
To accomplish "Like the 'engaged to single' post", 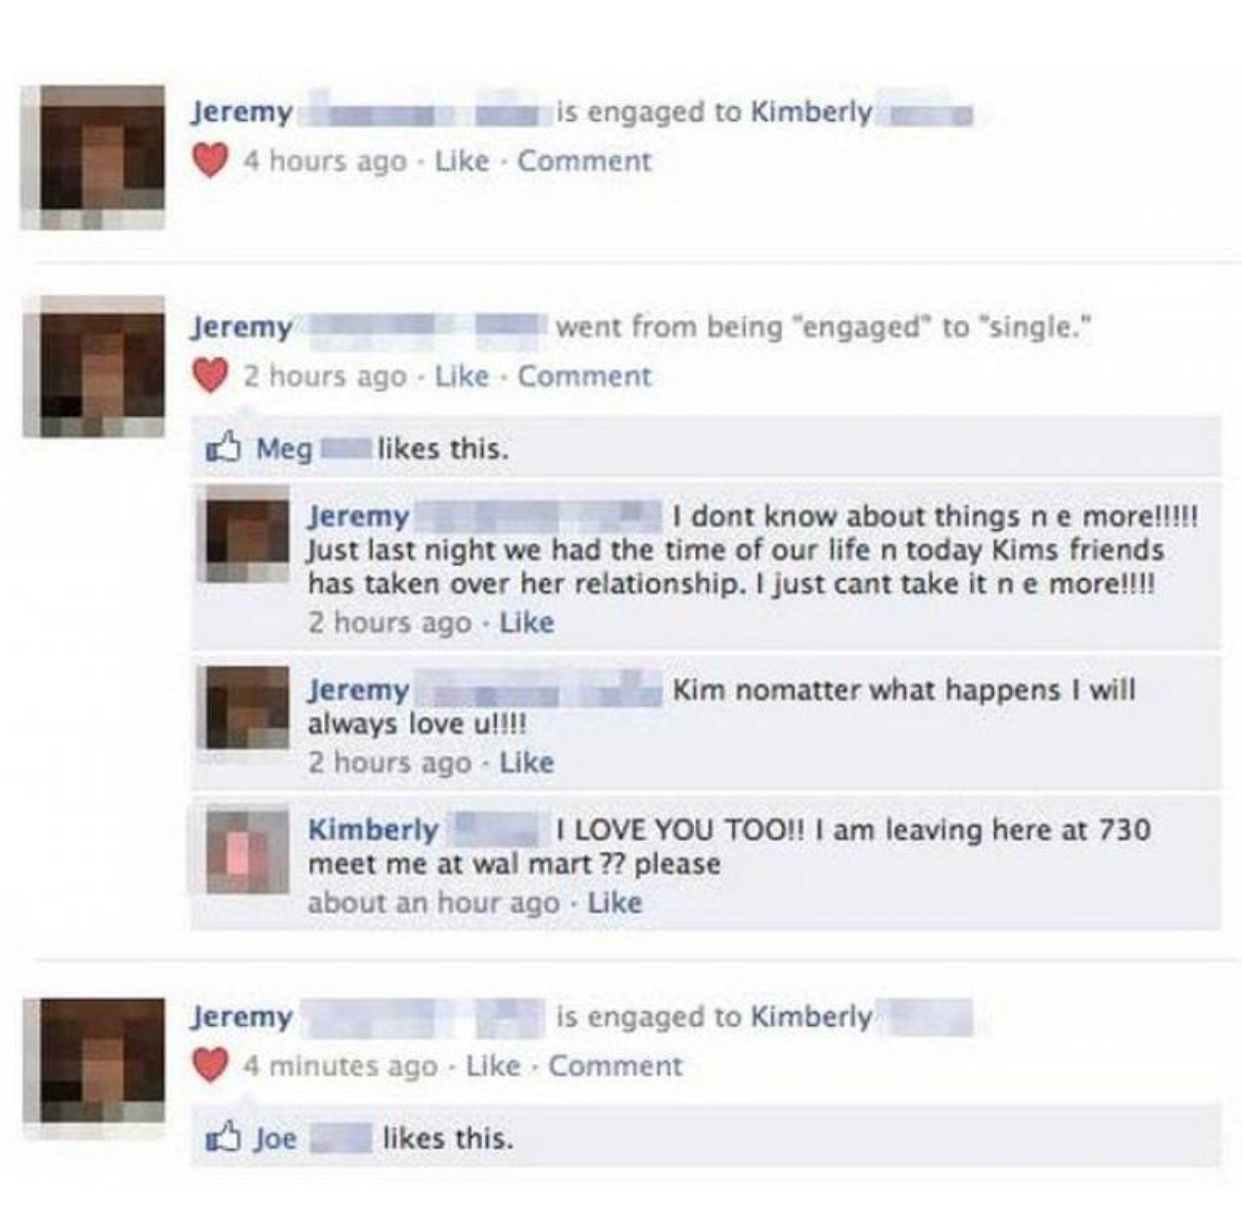I will [462, 376].
